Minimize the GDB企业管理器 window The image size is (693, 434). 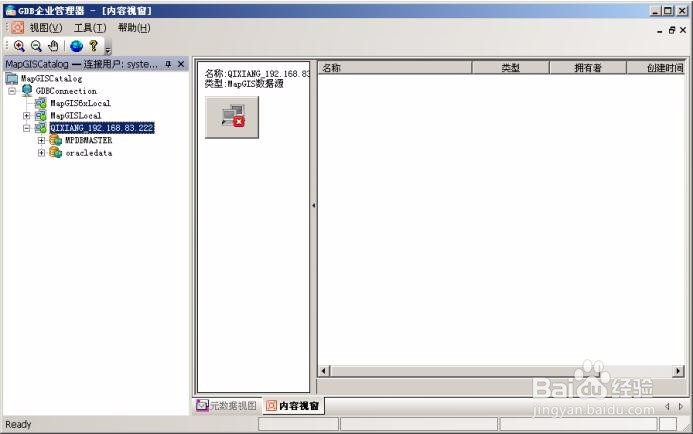click(x=656, y=11)
